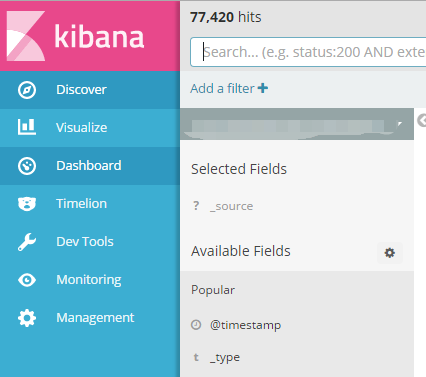Click the plus icon after Add a filter
The image size is (426, 377).
tap(263, 88)
